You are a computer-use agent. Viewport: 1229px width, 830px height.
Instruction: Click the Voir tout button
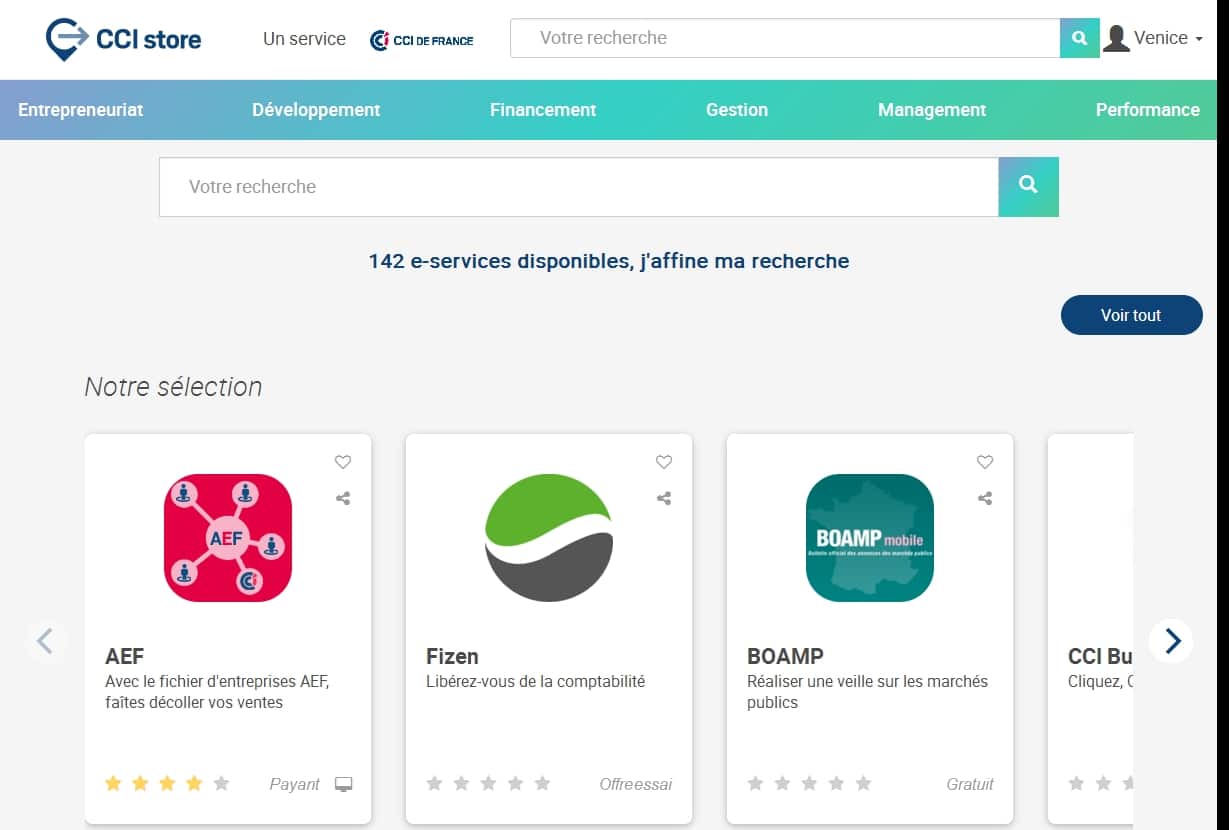tap(1131, 315)
